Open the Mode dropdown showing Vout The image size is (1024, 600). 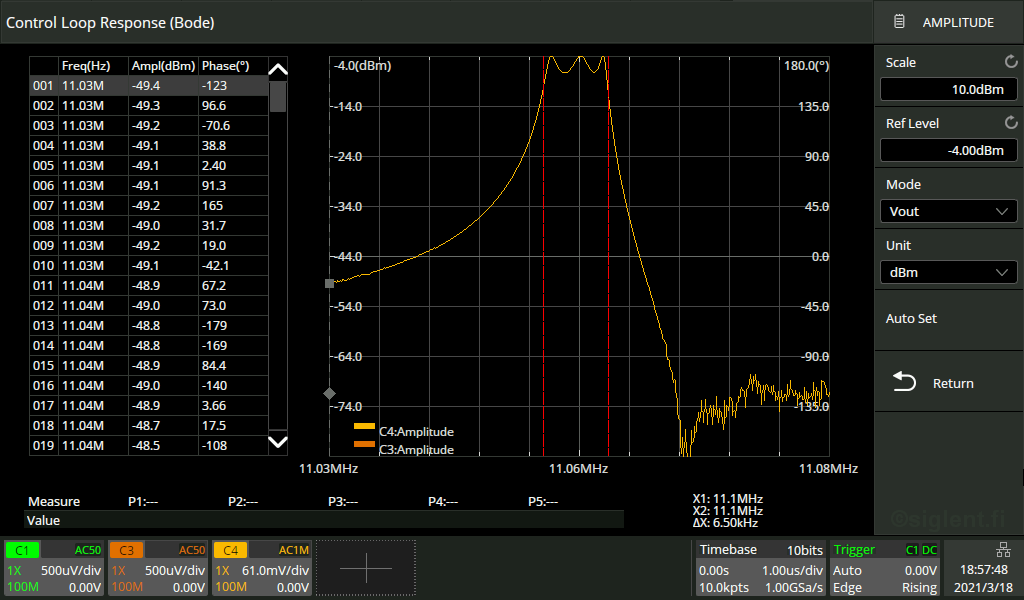[x=948, y=212]
